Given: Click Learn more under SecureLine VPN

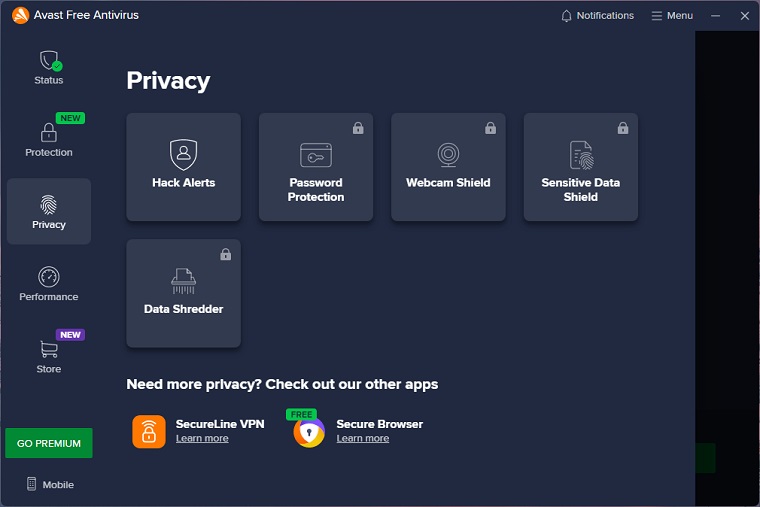Looking at the screenshot, I should point(202,438).
